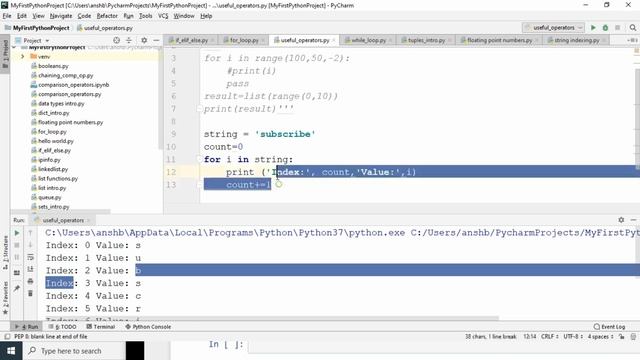This screenshot has height=360, width=640.
Task: Toggle the Favorites side panel
Action: [5, 298]
